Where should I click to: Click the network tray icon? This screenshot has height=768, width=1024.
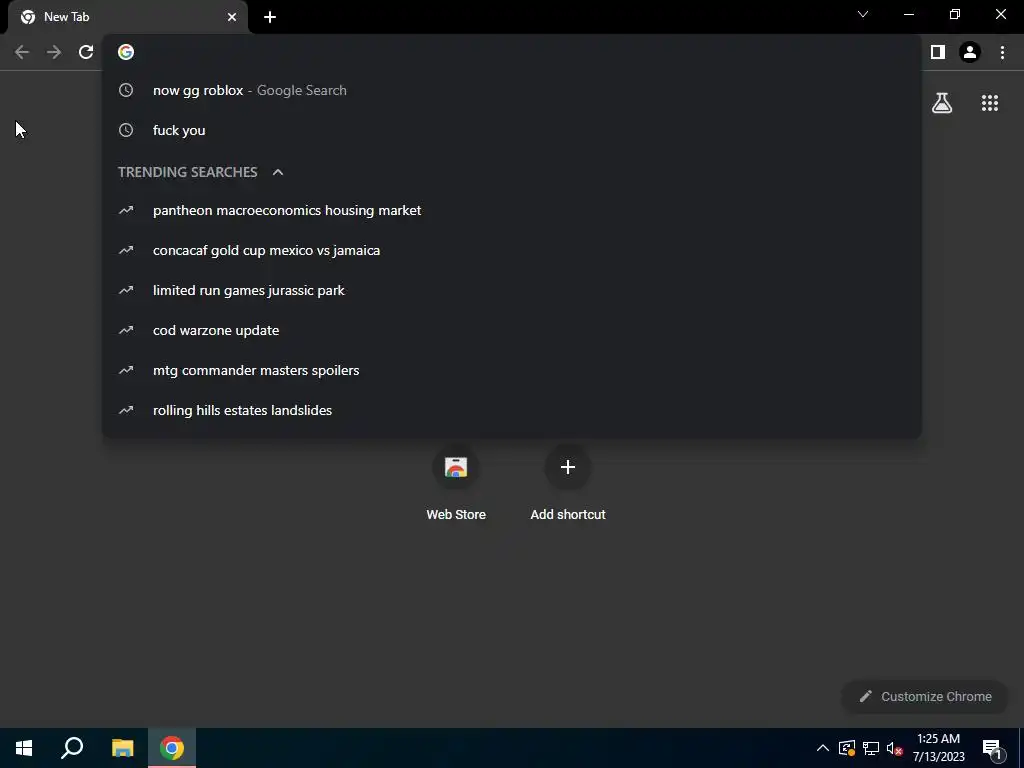click(x=871, y=748)
